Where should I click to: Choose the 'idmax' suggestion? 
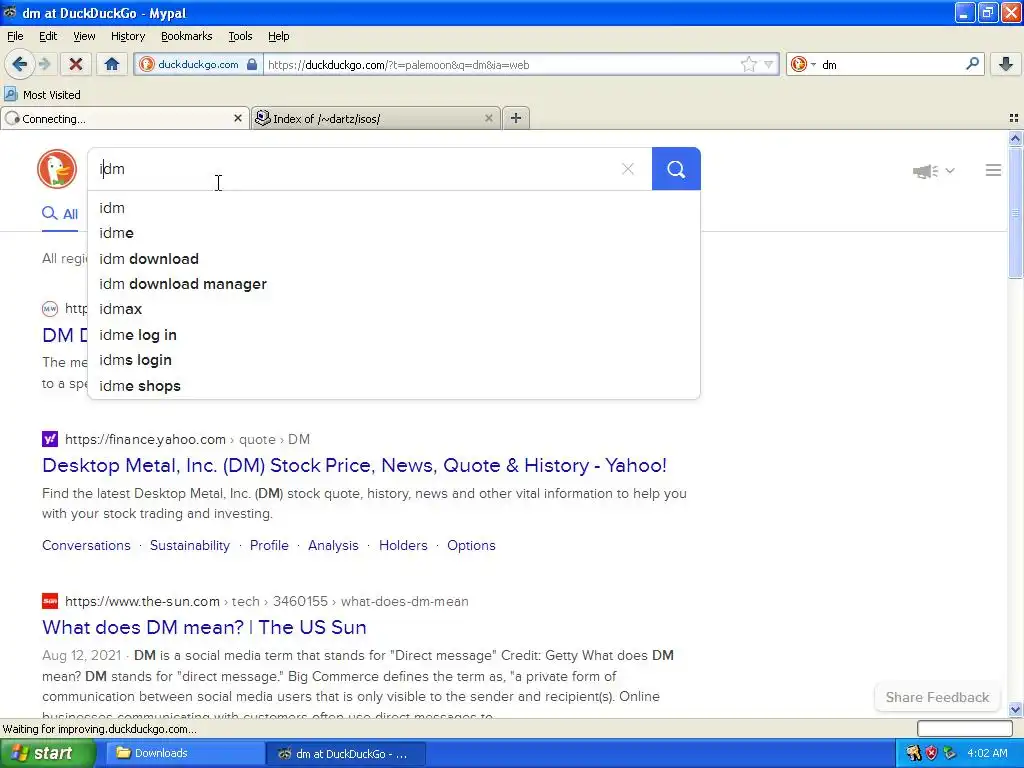394,309
